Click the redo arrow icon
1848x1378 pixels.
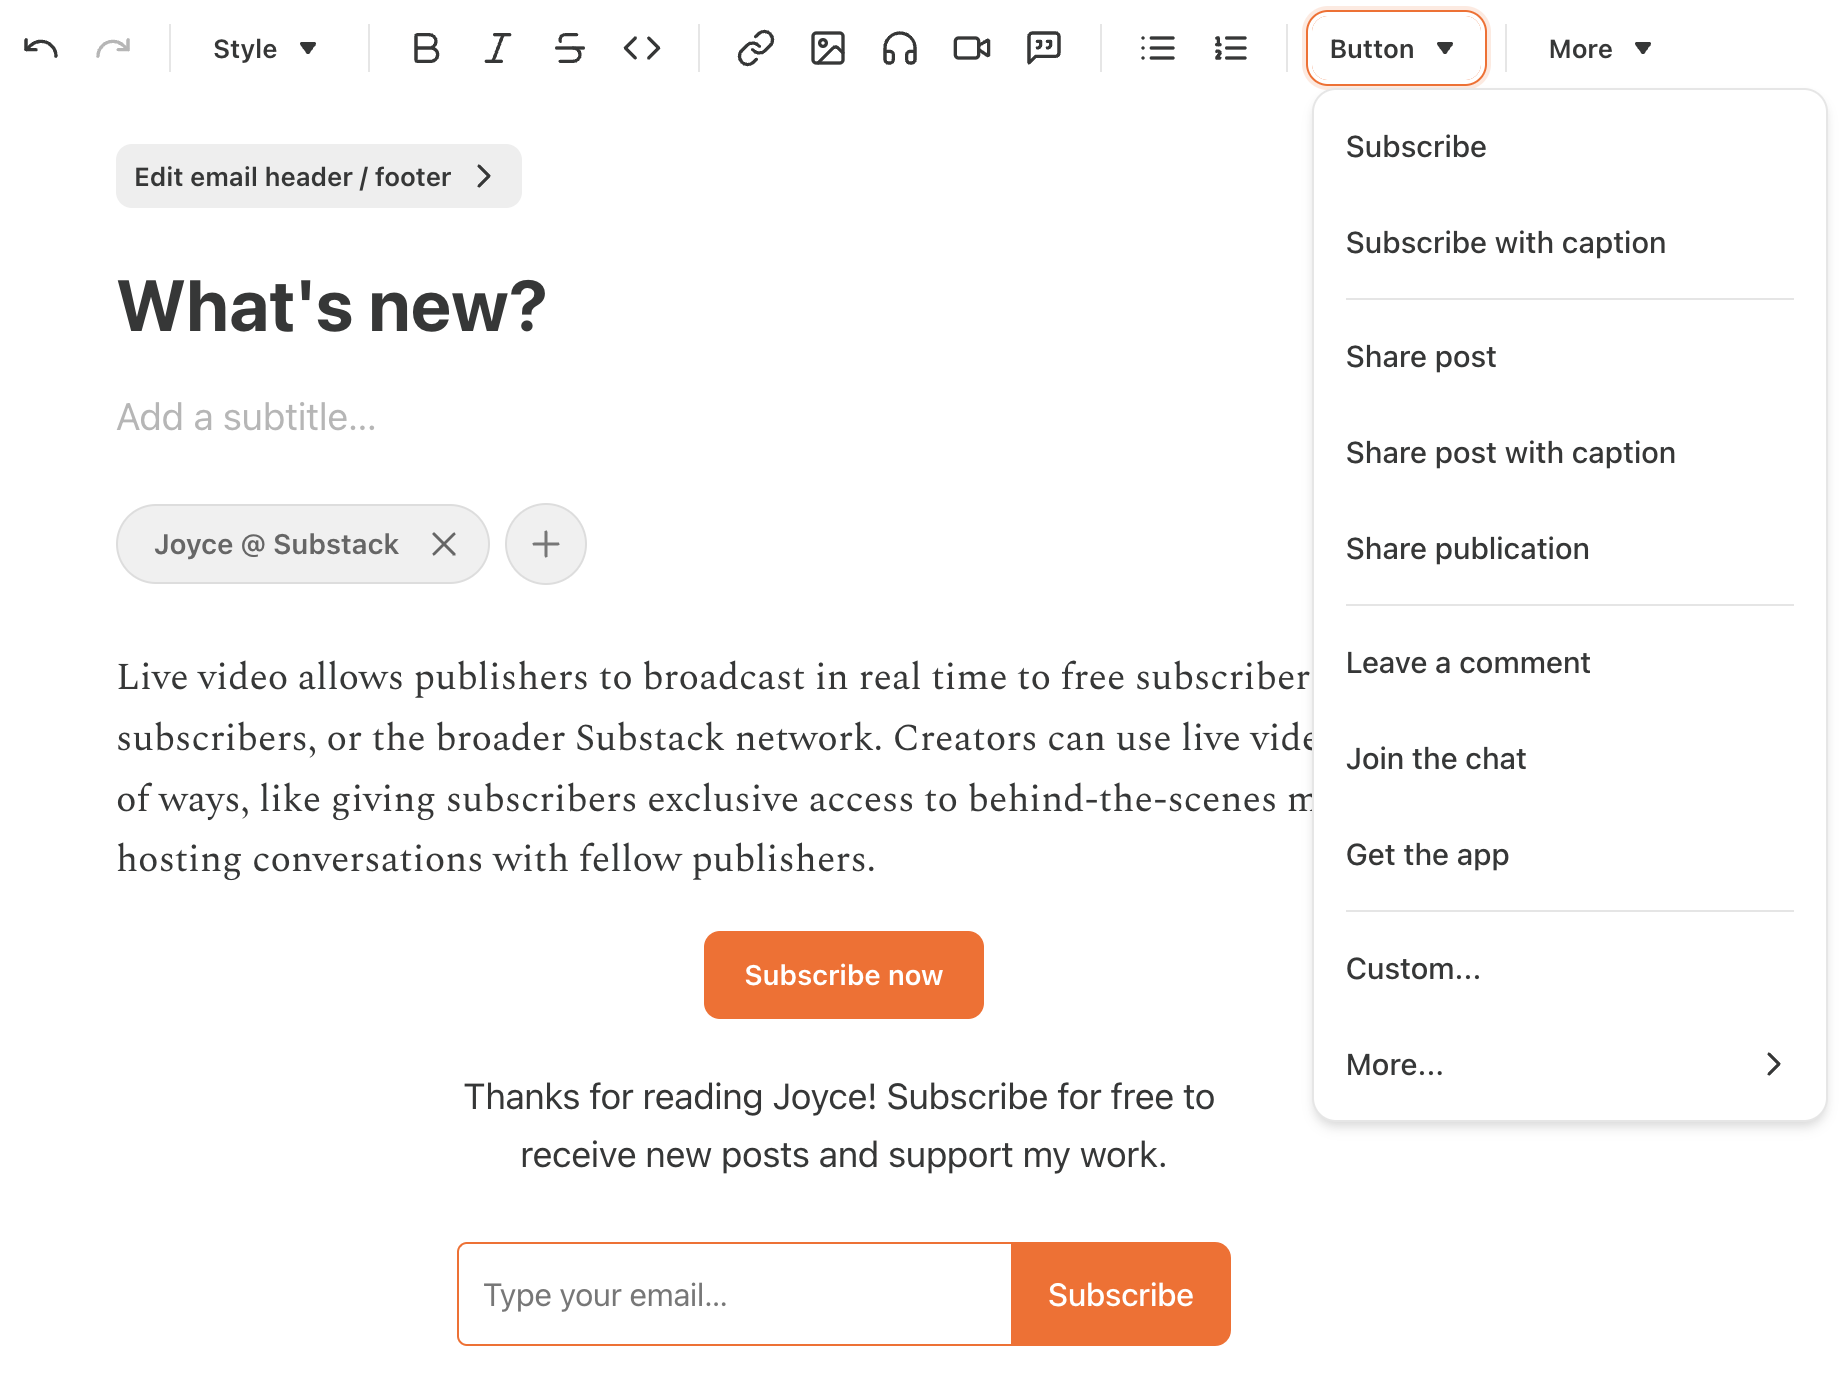(113, 48)
